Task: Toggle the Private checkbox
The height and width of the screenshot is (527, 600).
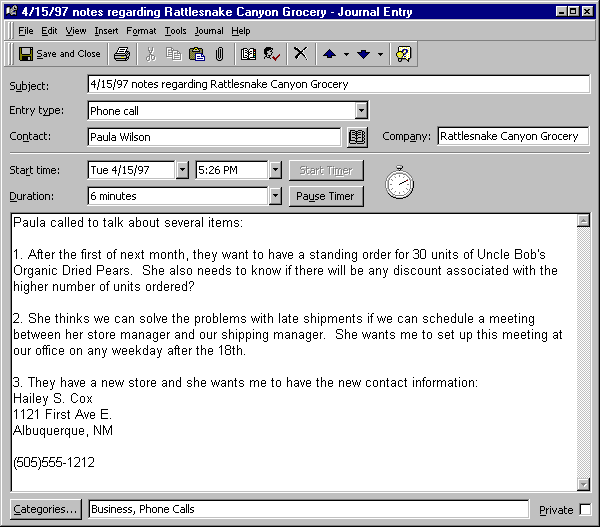Action: (x=585, y=509)
